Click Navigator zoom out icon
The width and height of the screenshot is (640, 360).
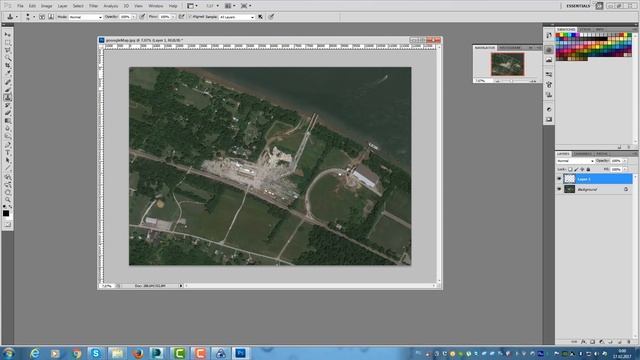coord(498,81)
